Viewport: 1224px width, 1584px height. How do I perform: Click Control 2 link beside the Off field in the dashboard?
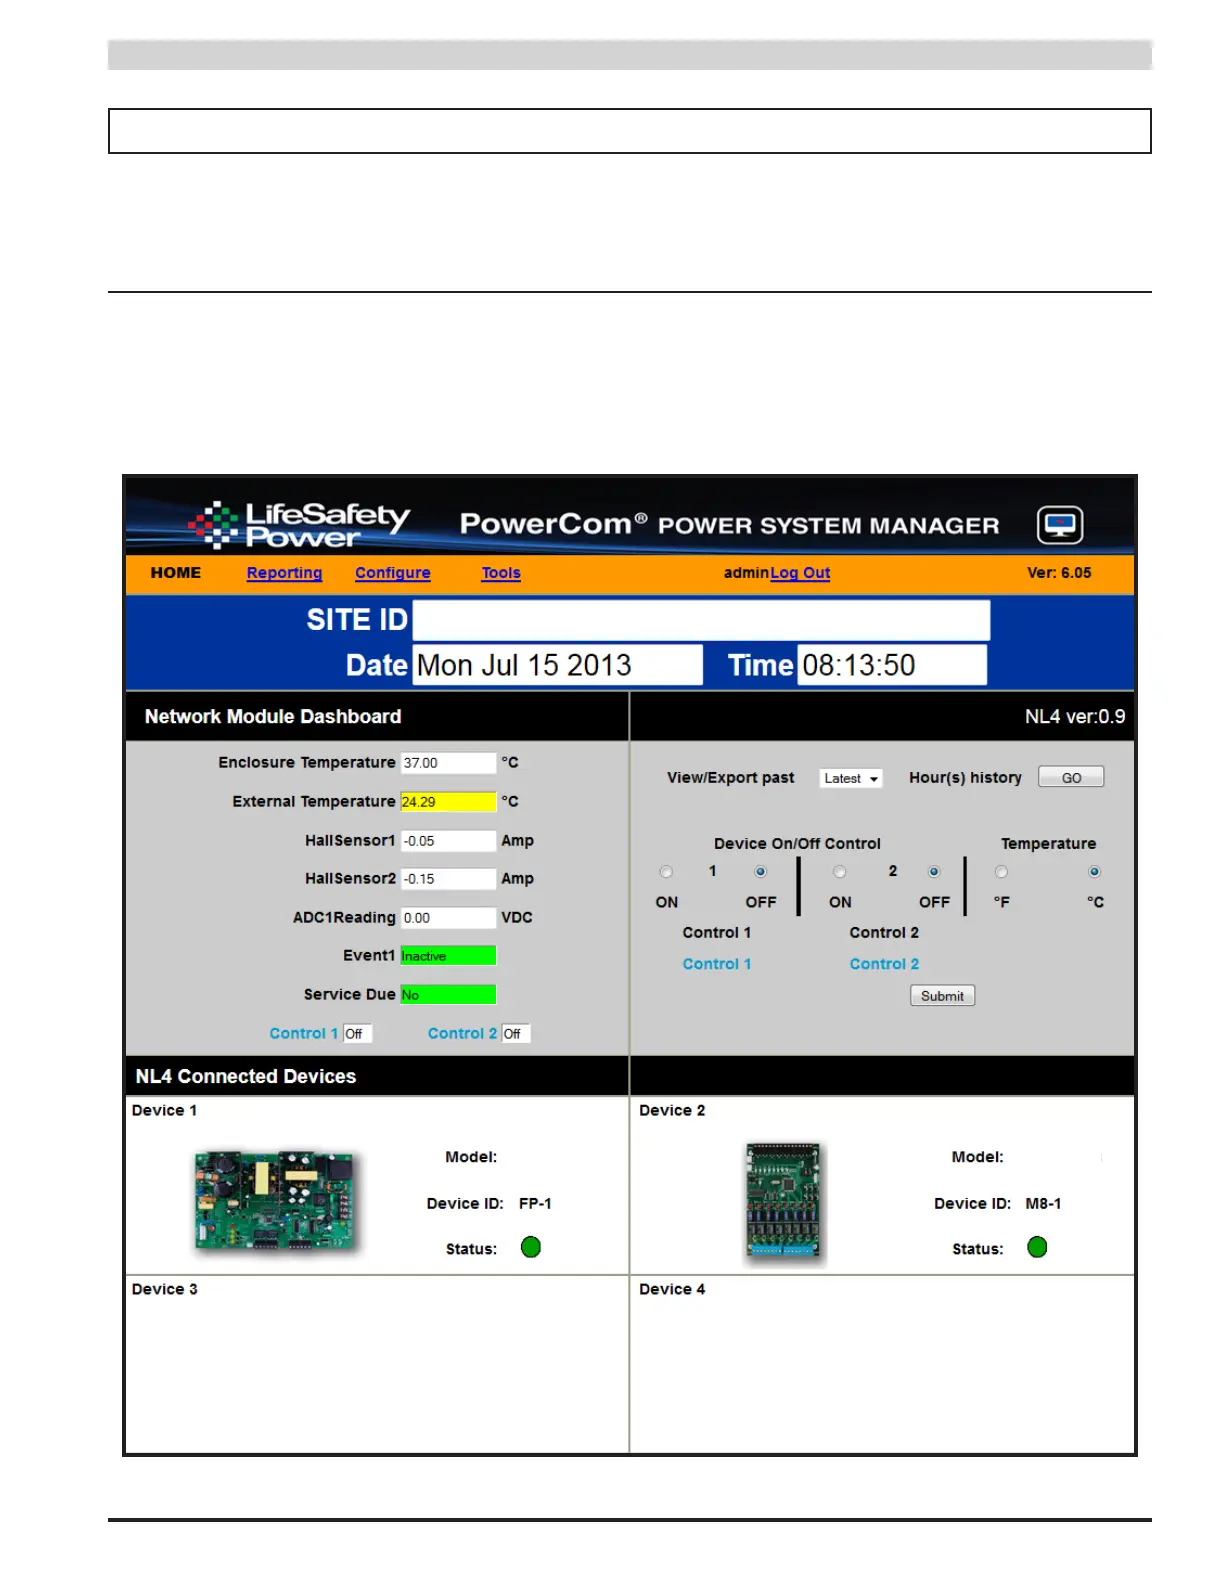click(x=462, y=1034)
